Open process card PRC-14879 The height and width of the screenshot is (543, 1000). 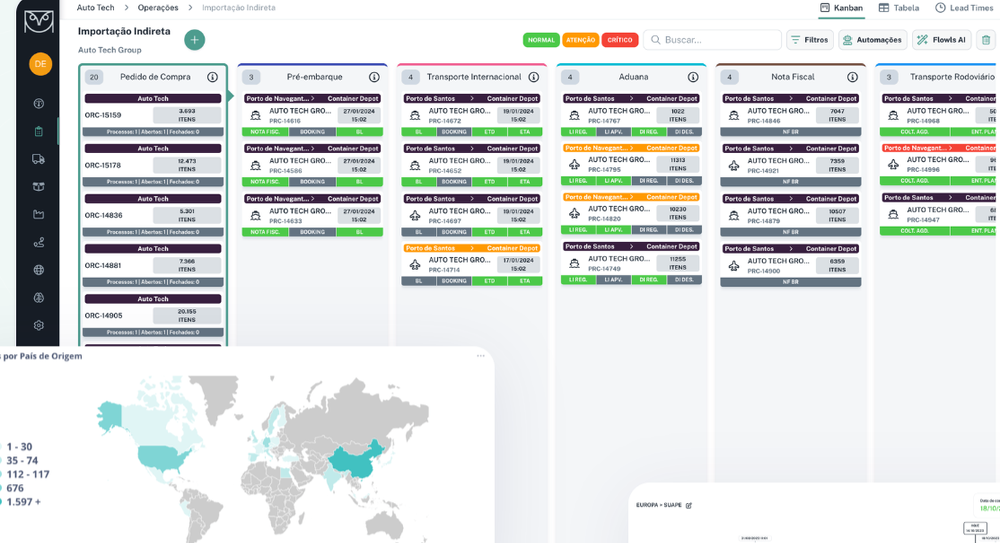(x=791, y=216)
